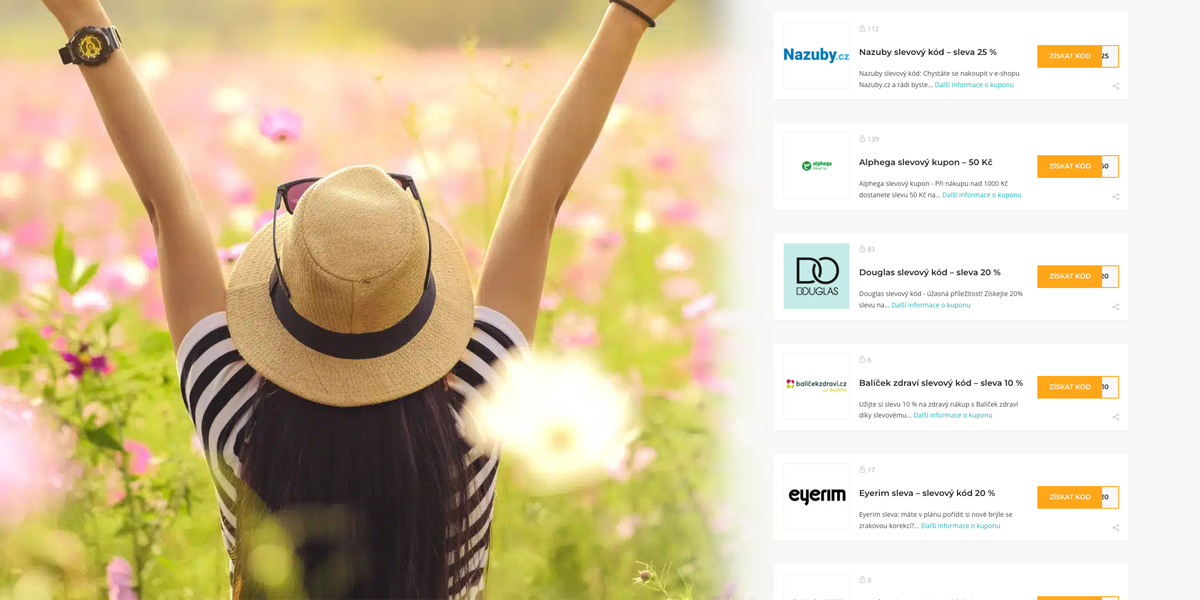This screenshot has height=600, width=1200.
Task: Follow 'Další informace o kuponu' for Nazuby
Action: (974, 85)
